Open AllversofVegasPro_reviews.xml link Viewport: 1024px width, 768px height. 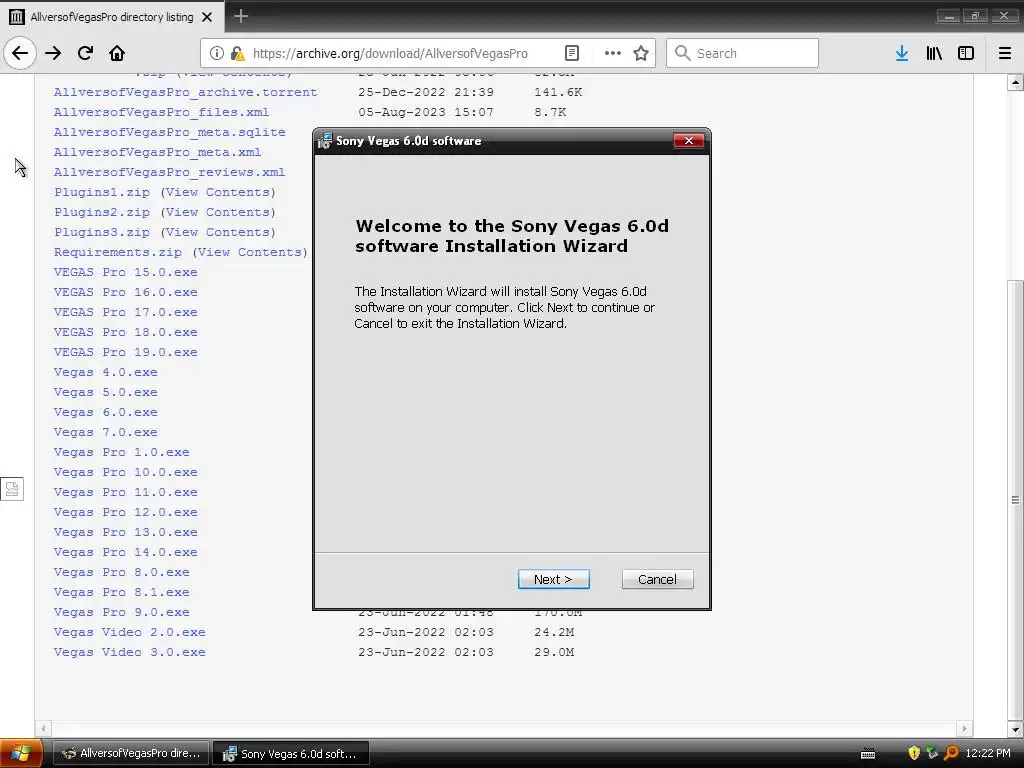[169, 172]
